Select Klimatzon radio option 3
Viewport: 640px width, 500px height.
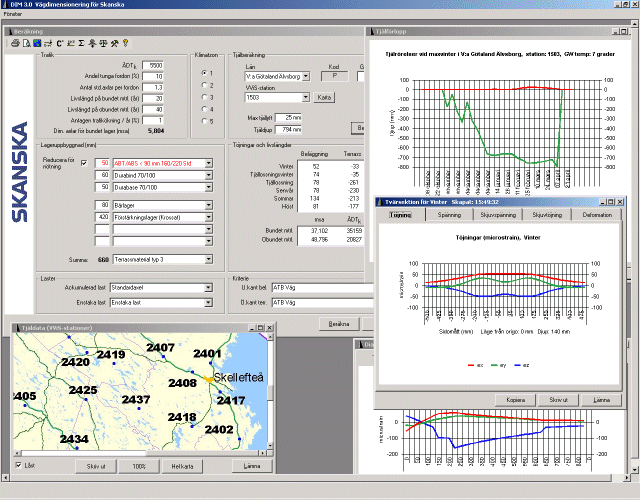(204, 97)
